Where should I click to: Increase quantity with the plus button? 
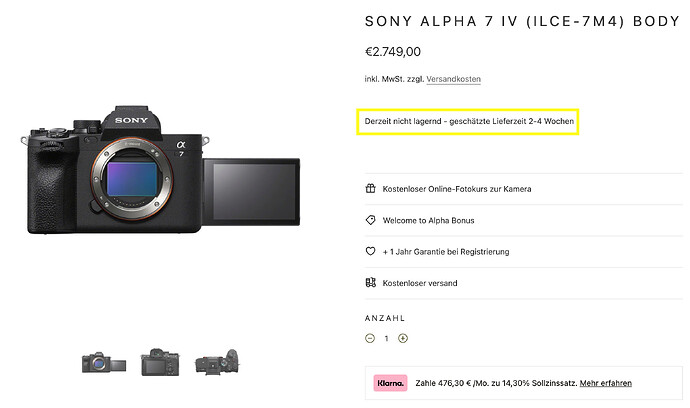(403, 338)
